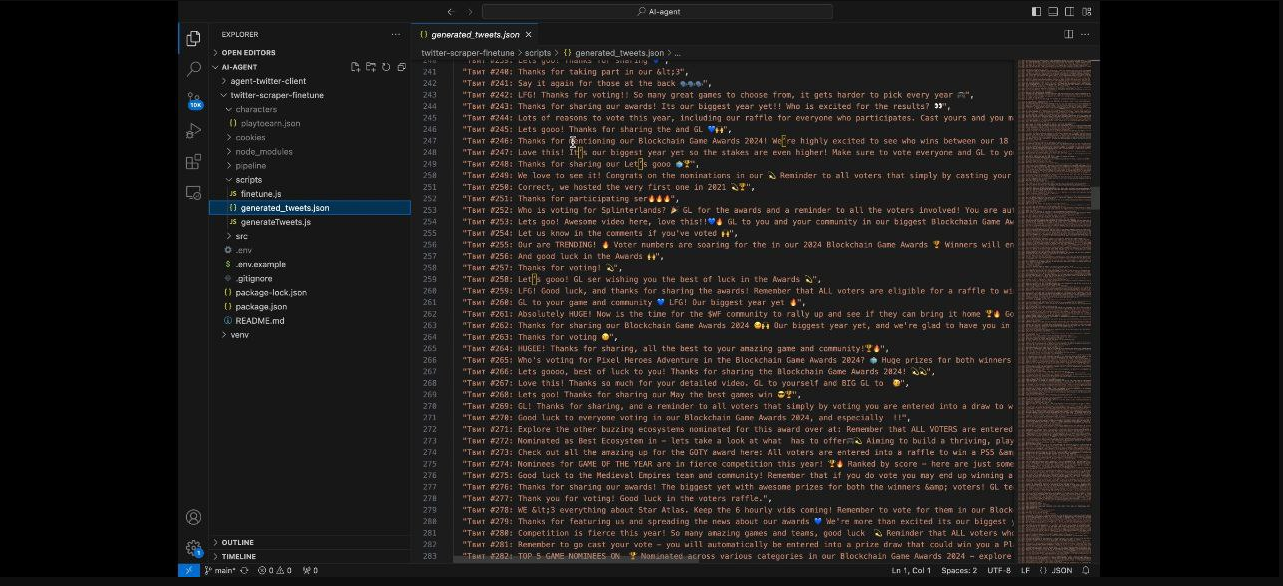Screen dimensions: 1283x586
Task: Click Ln 1, Col 1 in status bar
Action: (911, 570)
